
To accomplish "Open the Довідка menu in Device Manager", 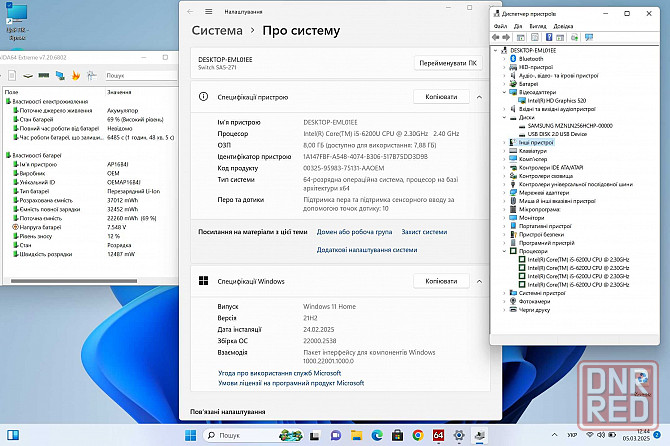I will [x=563, y=26].
